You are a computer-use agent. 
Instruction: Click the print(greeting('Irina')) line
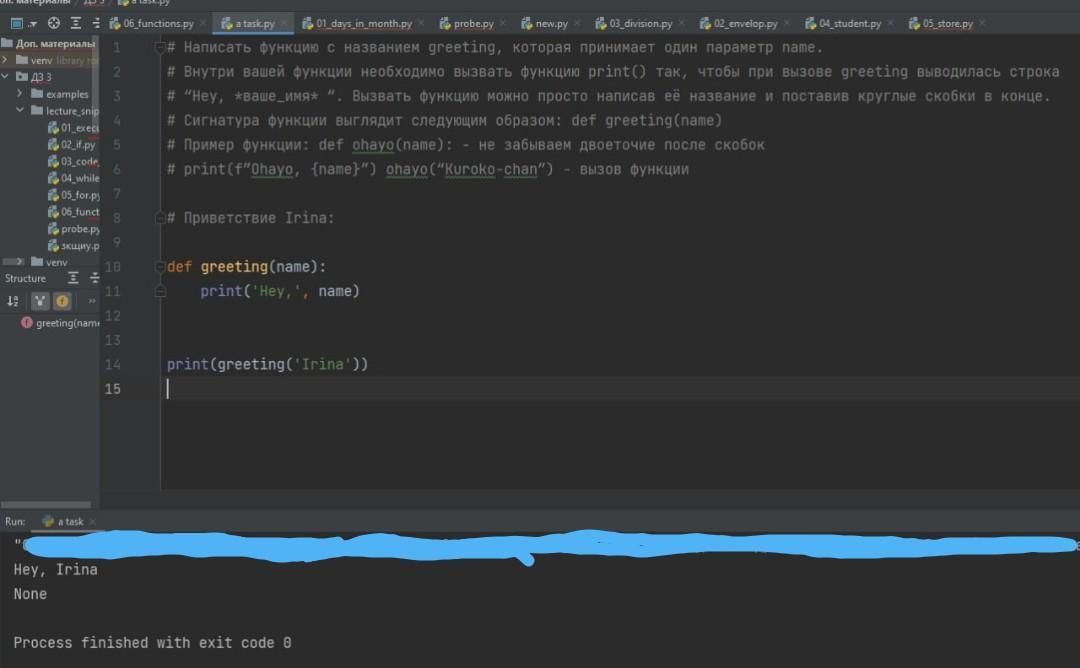(x=267, y=364)
